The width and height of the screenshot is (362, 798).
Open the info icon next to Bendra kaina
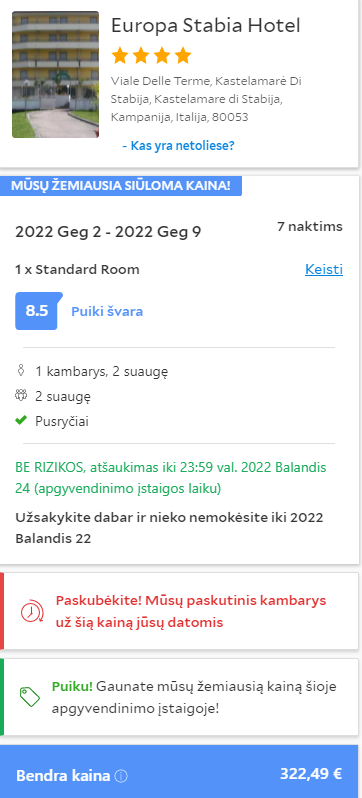click(121, 776)
